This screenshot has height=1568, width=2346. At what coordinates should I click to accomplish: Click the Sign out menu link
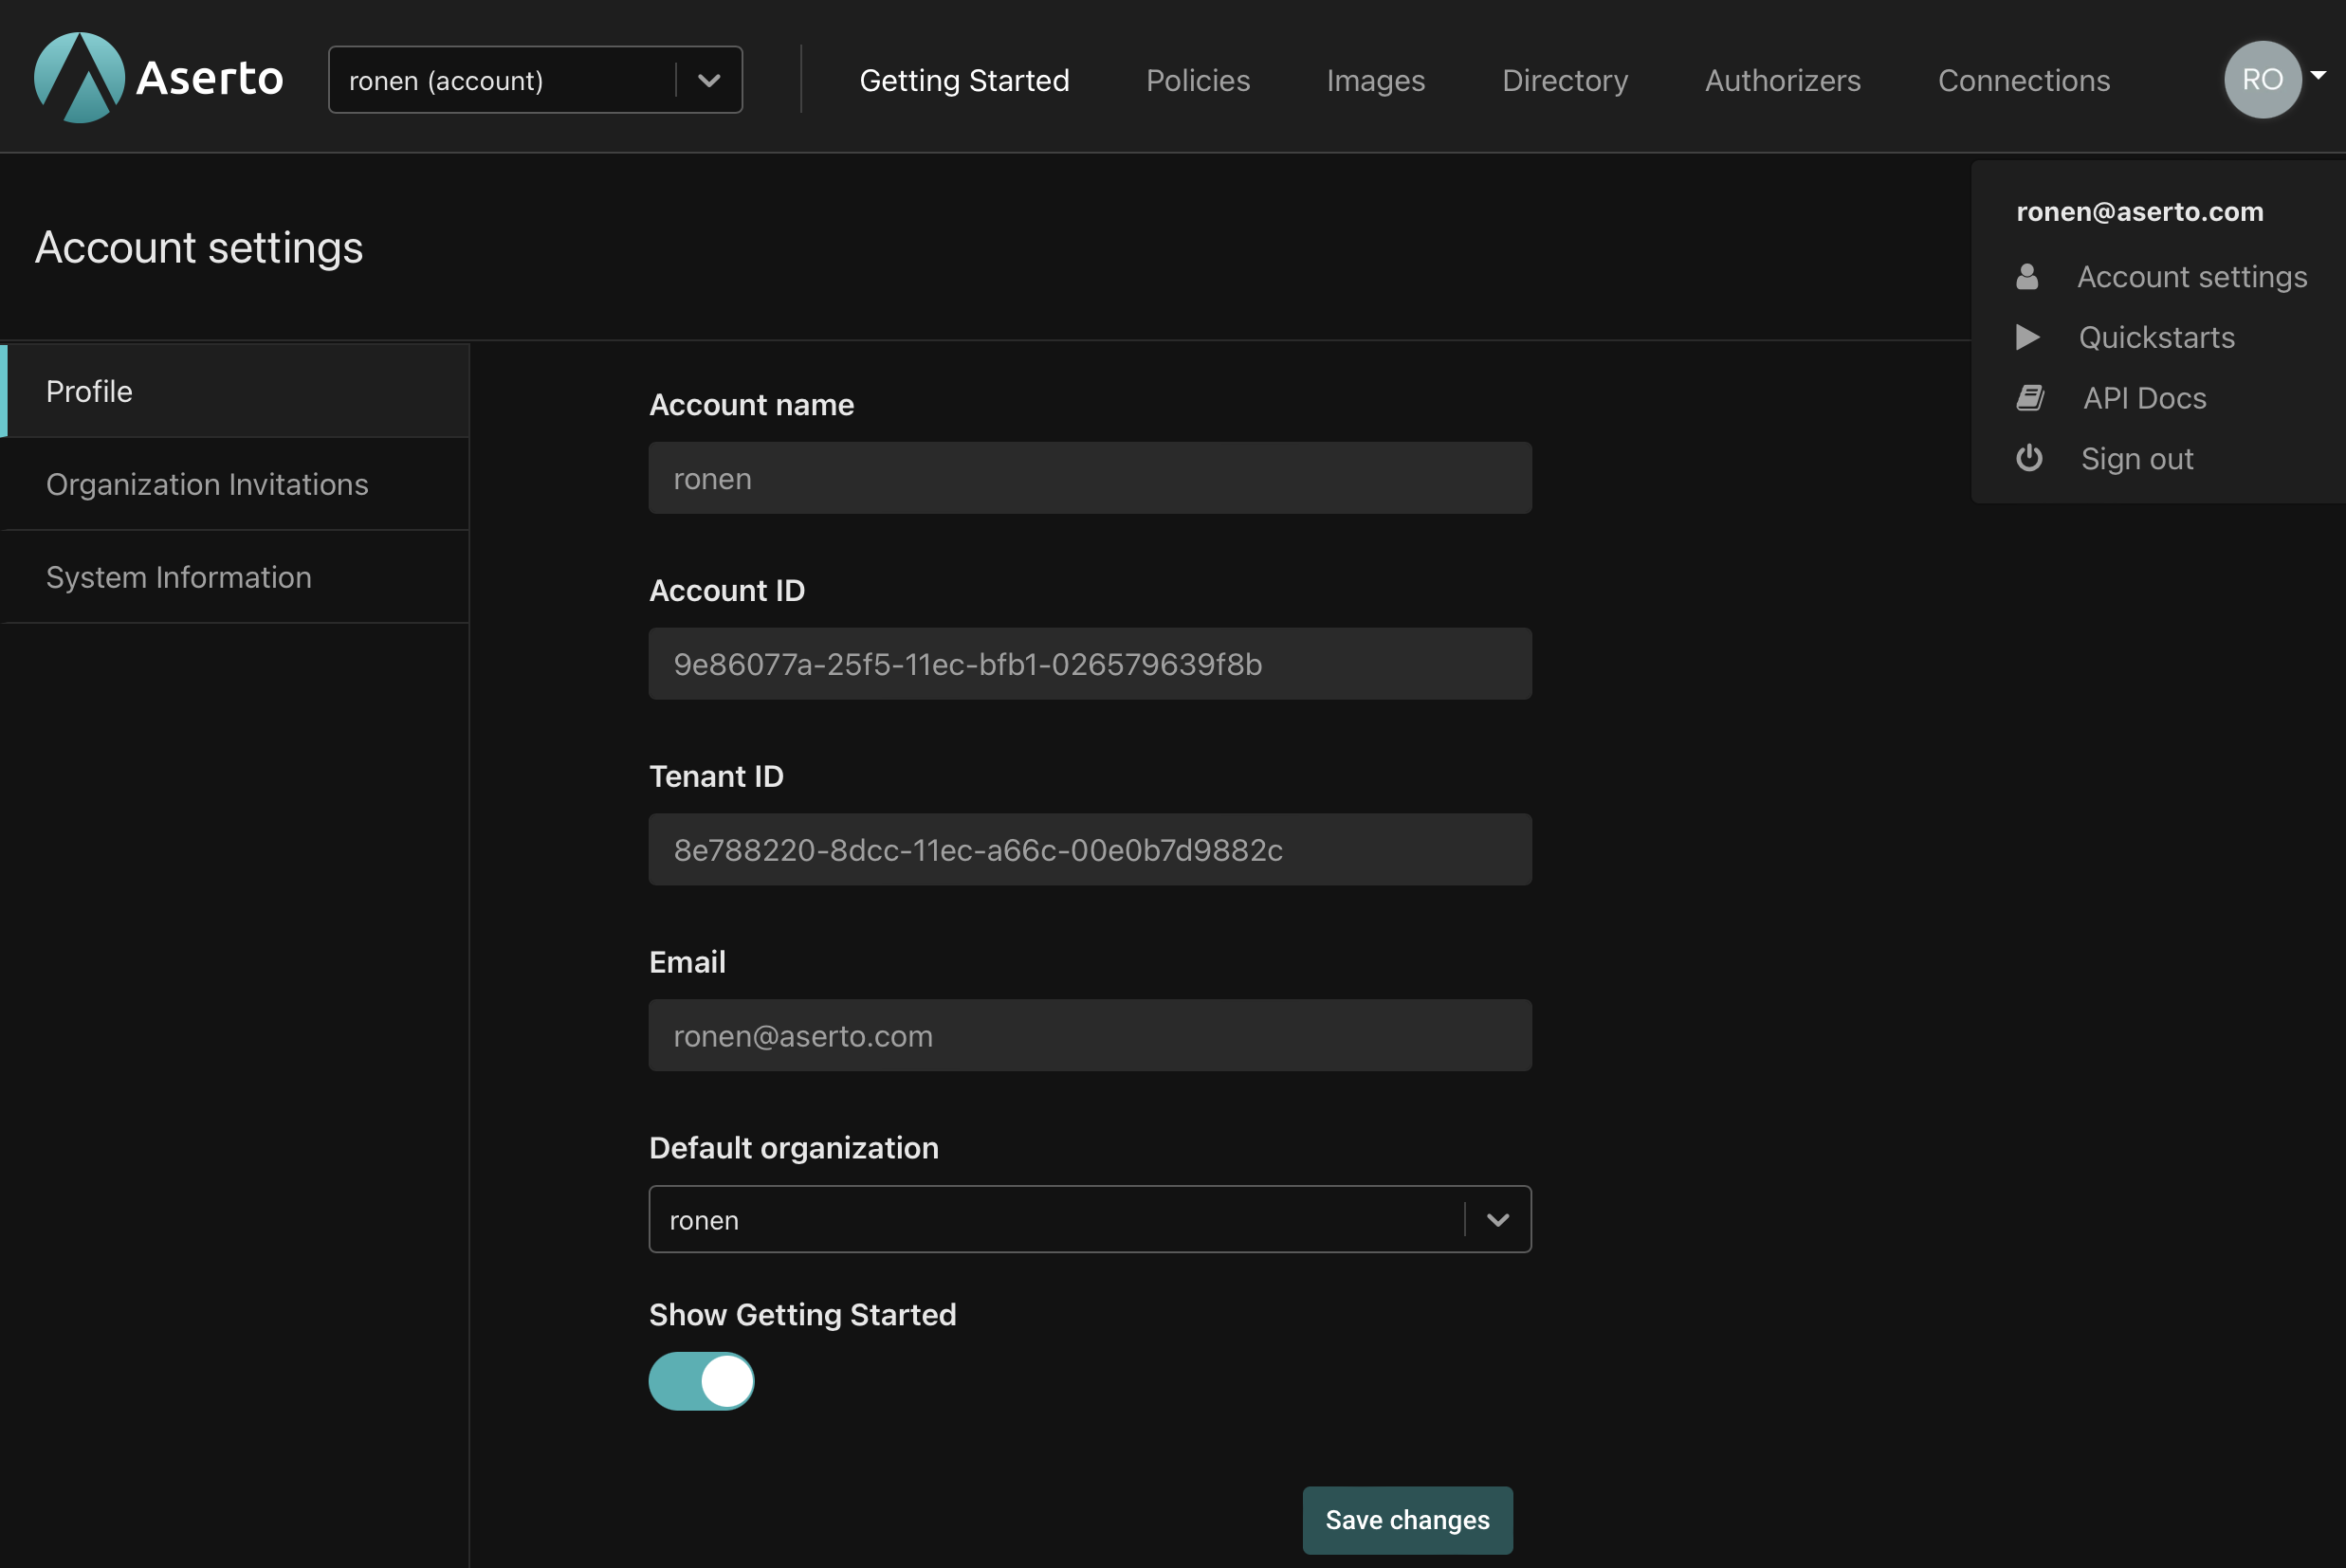pyautogui.click(x=2136, y=459)
